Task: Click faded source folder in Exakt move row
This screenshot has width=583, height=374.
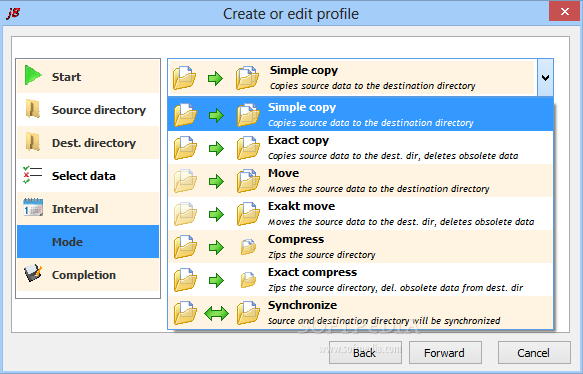Action: pos(185,214)
